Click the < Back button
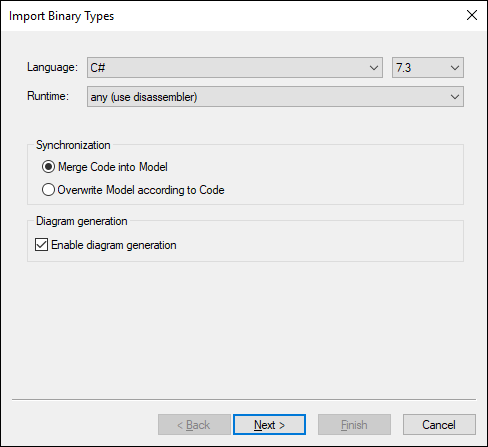The height and width of the screenshot is (447, 488). point(194,425)
